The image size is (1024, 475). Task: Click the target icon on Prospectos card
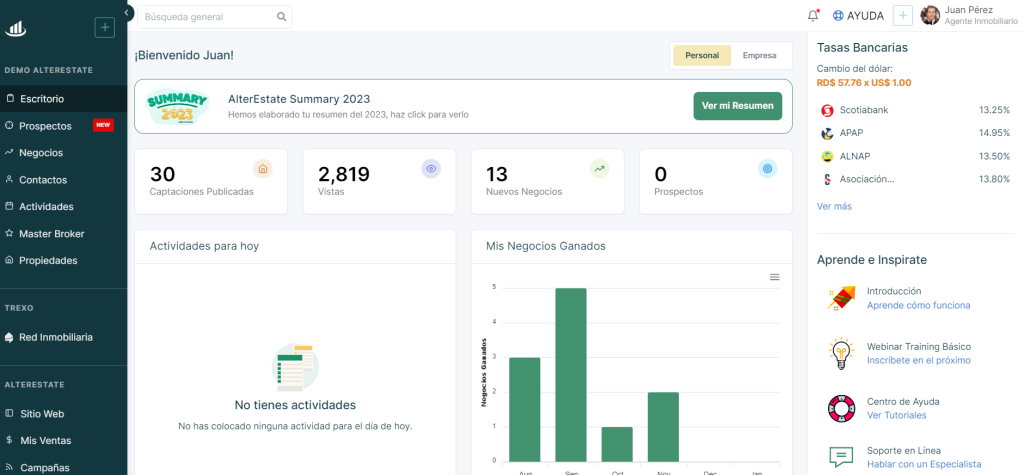click(x=767, y=169)
